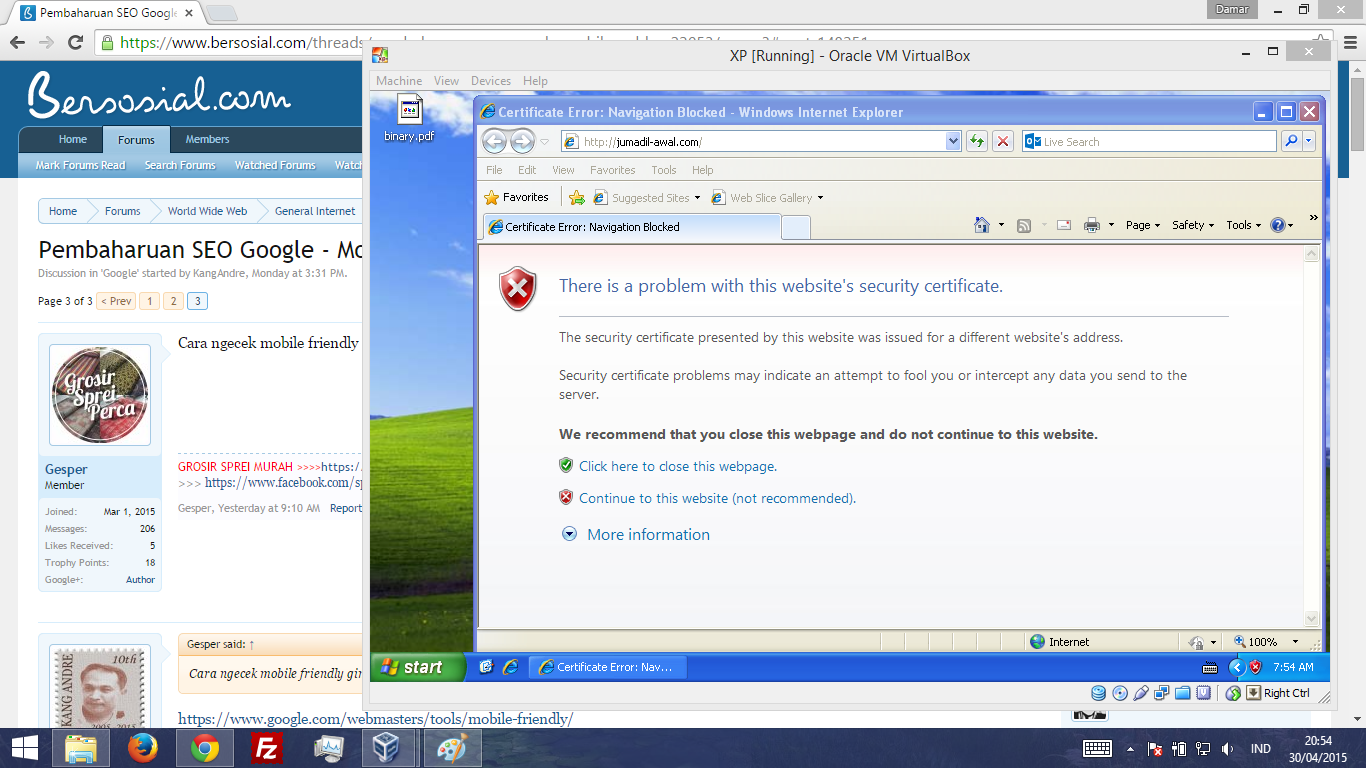Click VirtualBox optical disc status icon
The height and width of the screenshot is (768, 1366).
[x=1120, y=693]
